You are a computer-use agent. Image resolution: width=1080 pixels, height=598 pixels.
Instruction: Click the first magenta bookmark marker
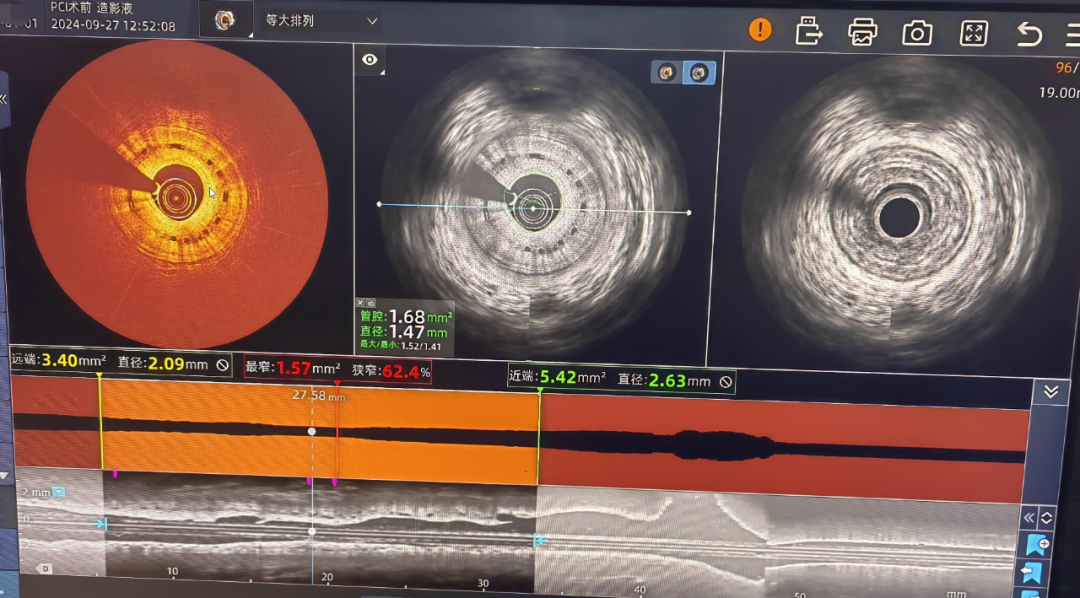115,475
